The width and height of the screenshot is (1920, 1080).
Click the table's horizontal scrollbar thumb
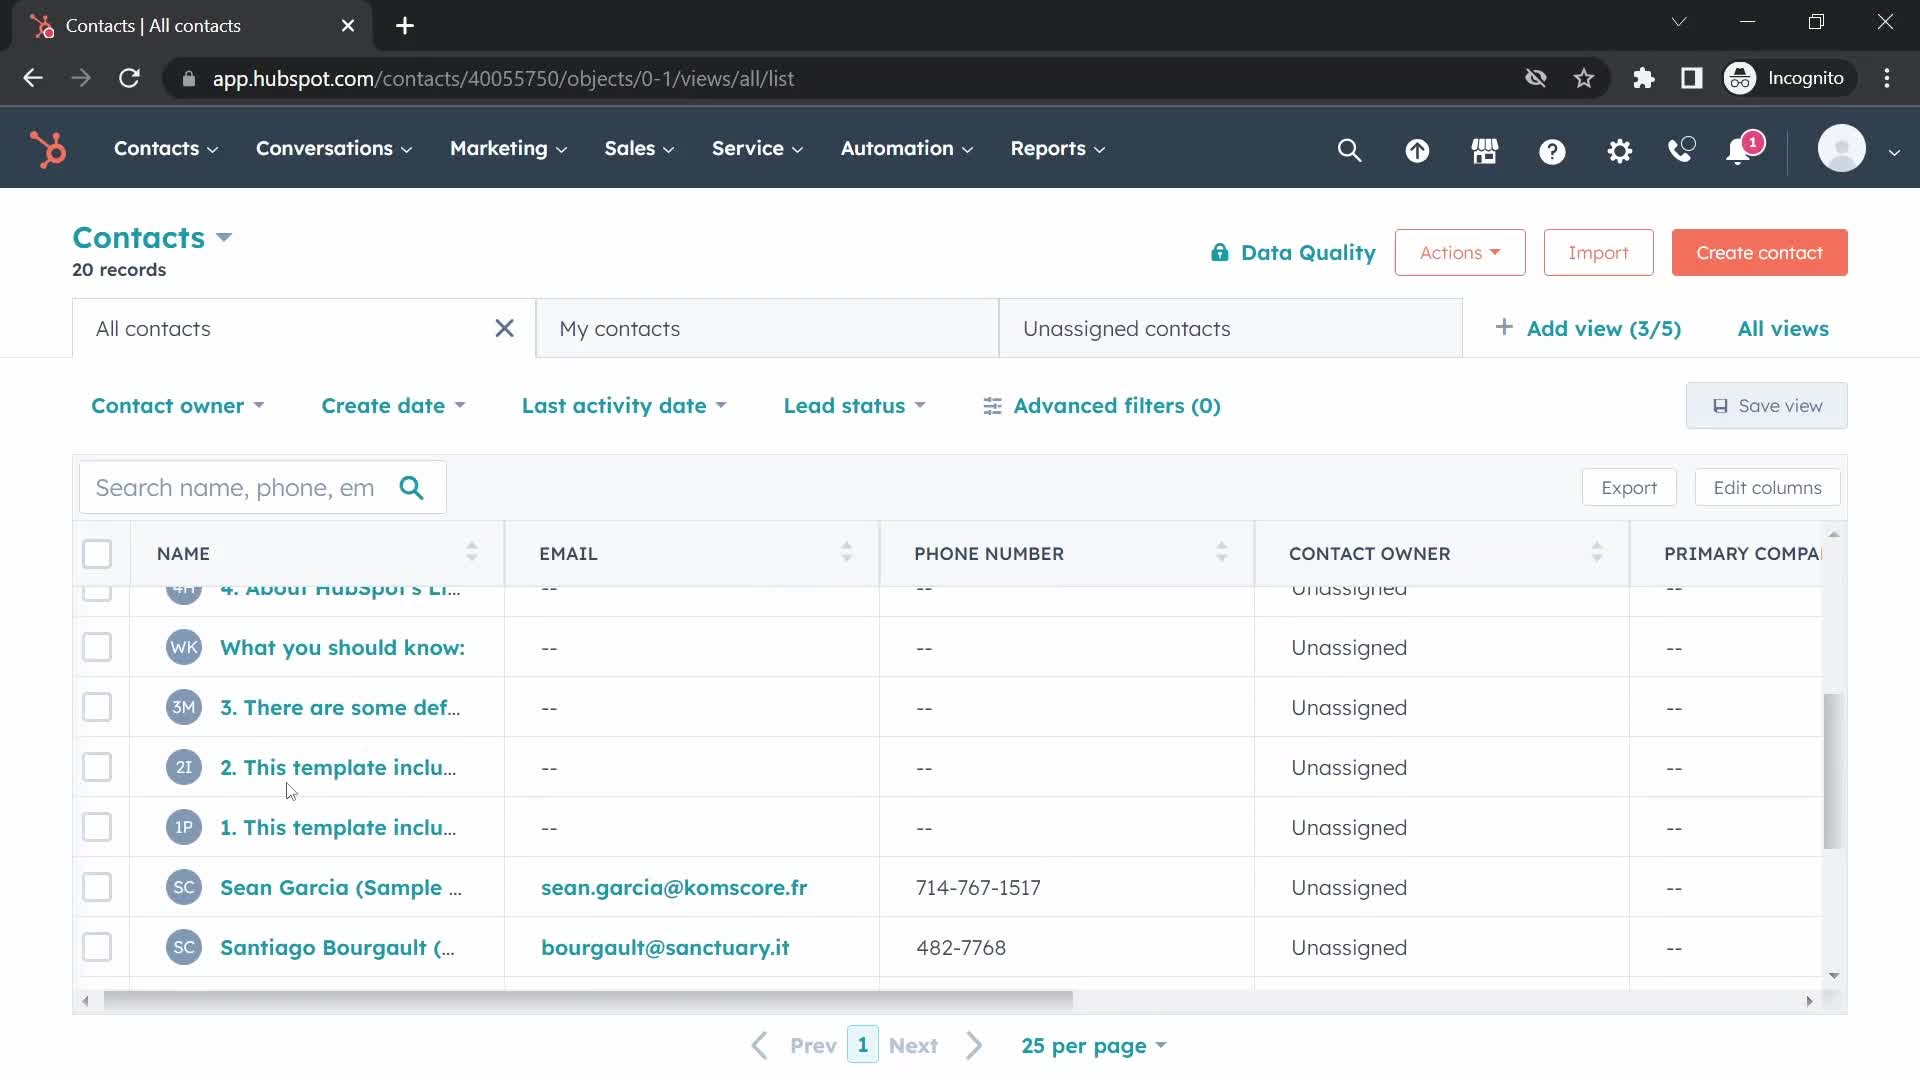[x=588, y=1000]
